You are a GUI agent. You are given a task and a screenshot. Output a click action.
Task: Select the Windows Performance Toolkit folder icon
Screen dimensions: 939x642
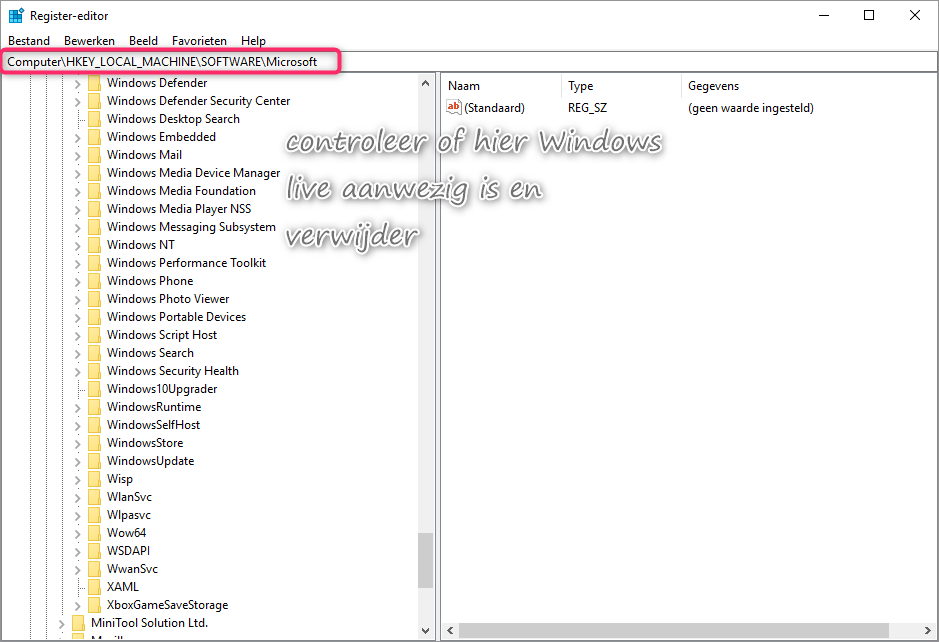coord(94,262)
